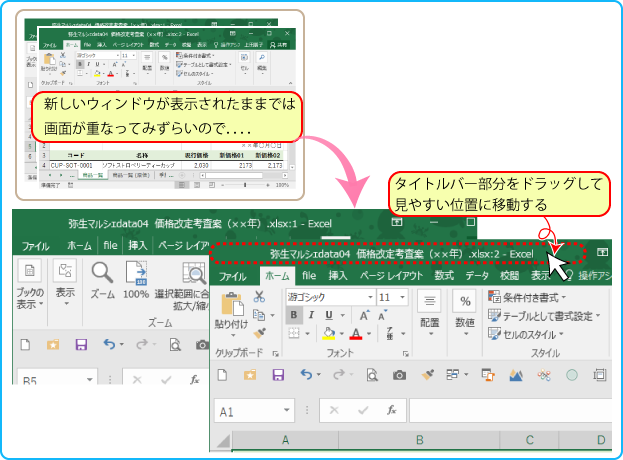Open Clipboard group dialog launcher
This screenshot has height=460, width=623.
click(x=275, y=353)
